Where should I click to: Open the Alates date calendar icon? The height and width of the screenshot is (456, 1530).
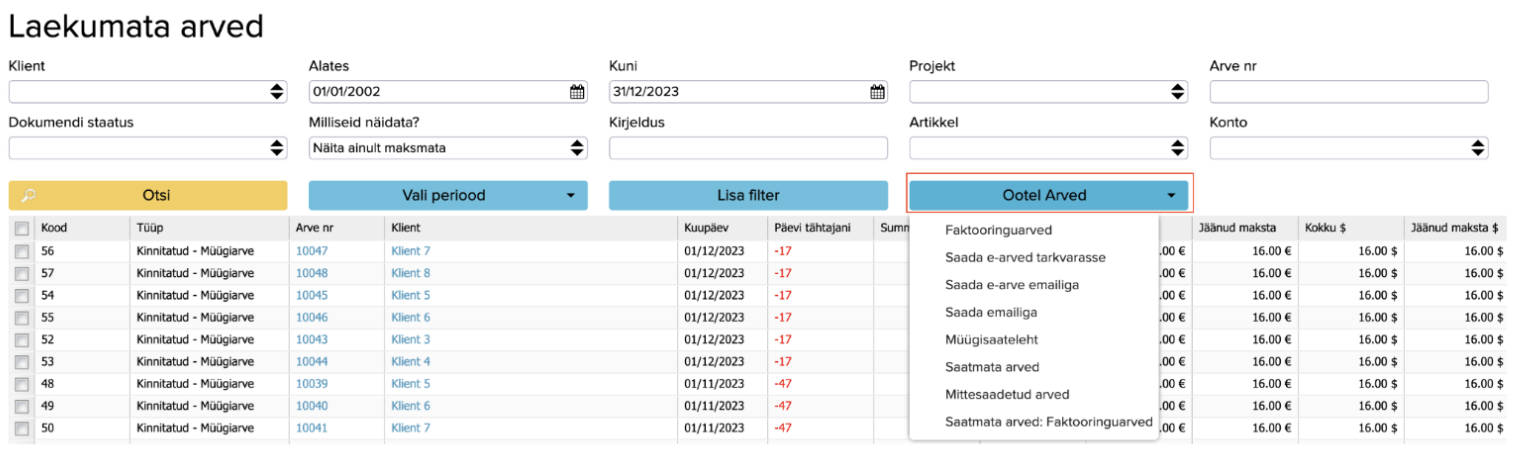click(577, 92)
